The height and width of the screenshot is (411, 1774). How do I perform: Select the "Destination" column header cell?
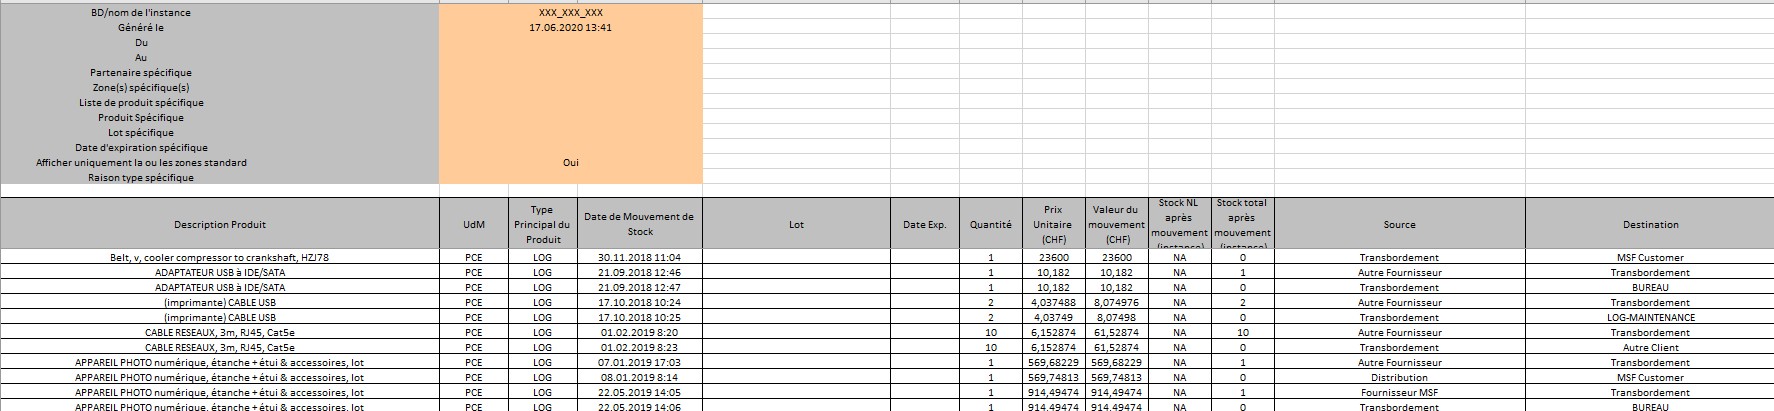(x=1650, y=225)
